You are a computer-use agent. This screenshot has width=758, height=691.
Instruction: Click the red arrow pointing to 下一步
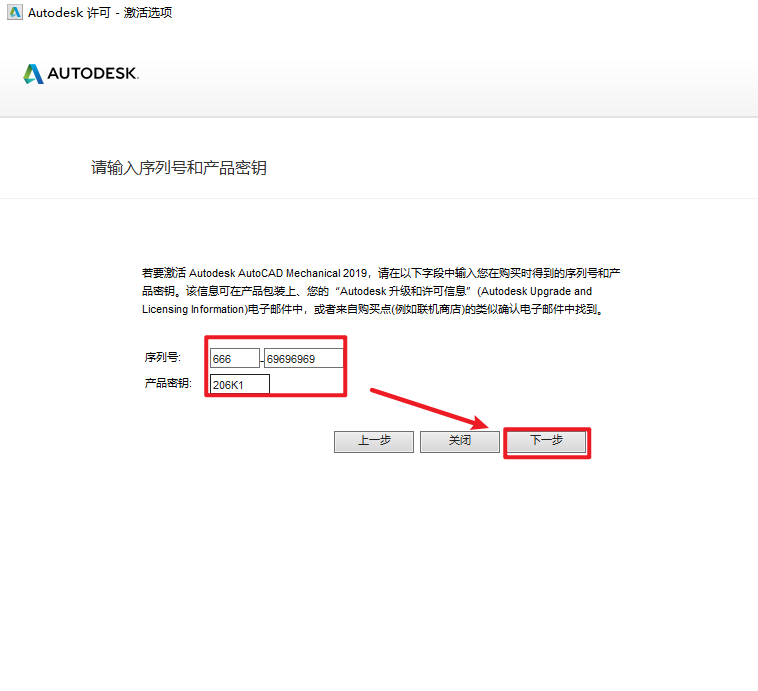(428, 406)
